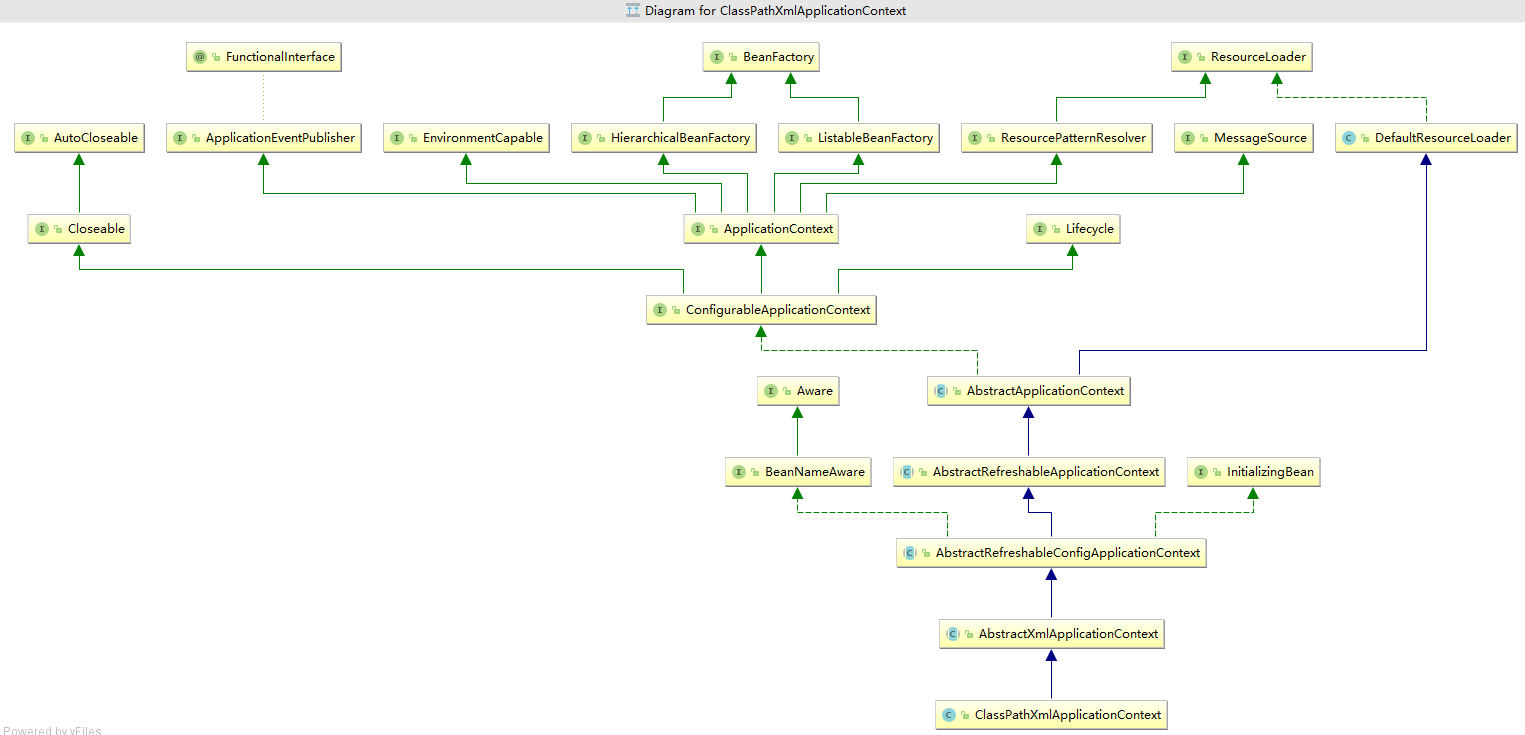The width and height of the screenshot is (1525, 735).
Task: Click the ApplicationContext interface icon
Action: point(698,229)
